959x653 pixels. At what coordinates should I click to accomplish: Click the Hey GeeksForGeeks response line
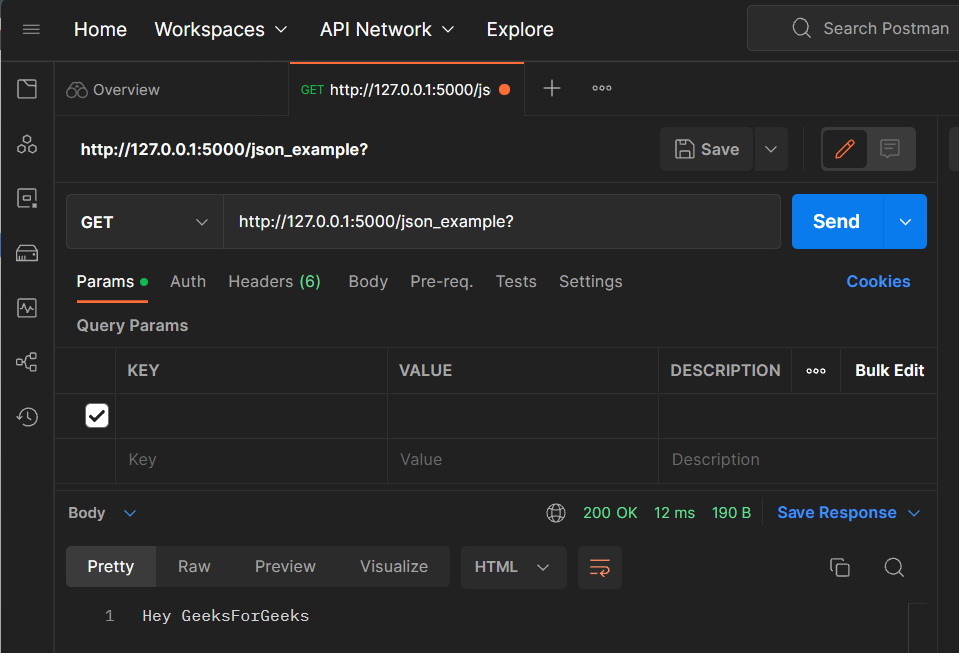point(226,616)
